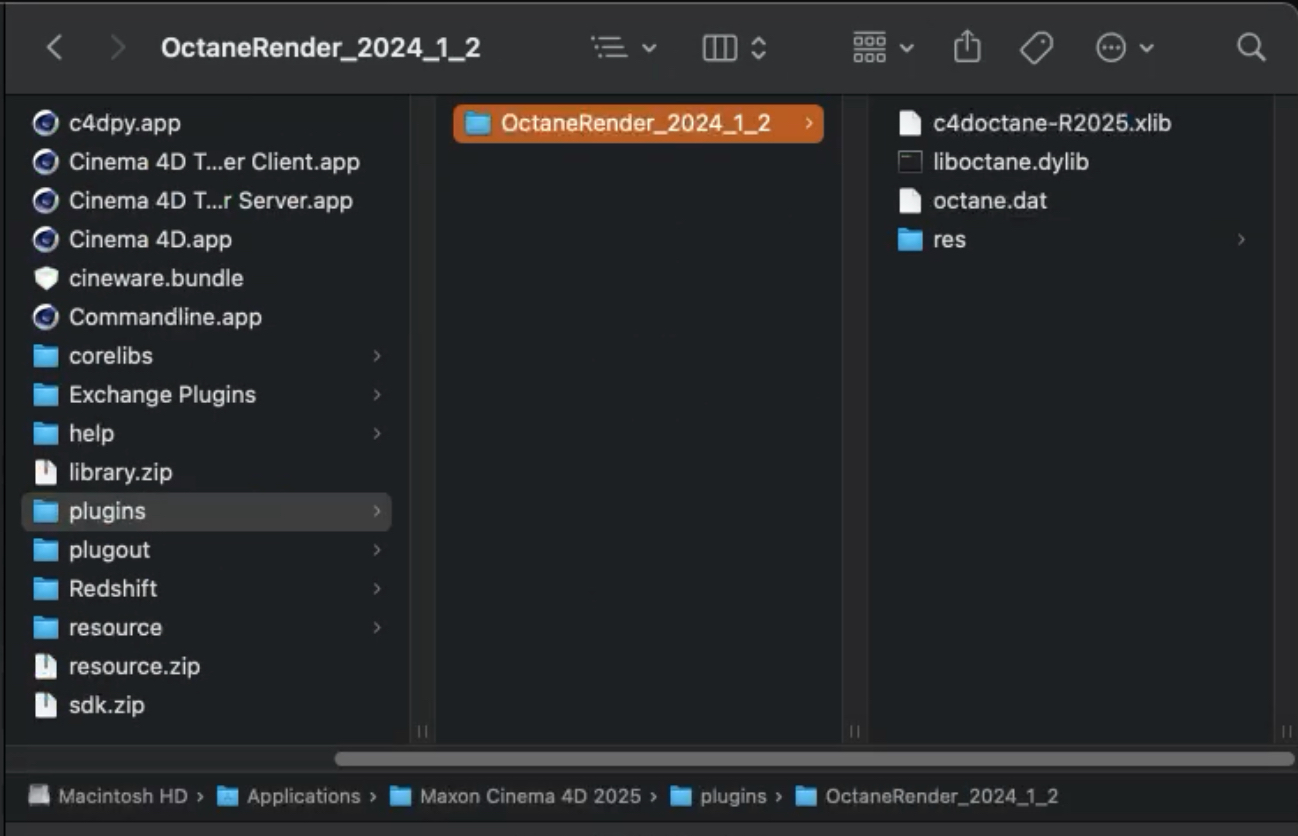1298x836 pixels.
Task: Click the forward navigation arrow
Action: click(x=117, y=47)
